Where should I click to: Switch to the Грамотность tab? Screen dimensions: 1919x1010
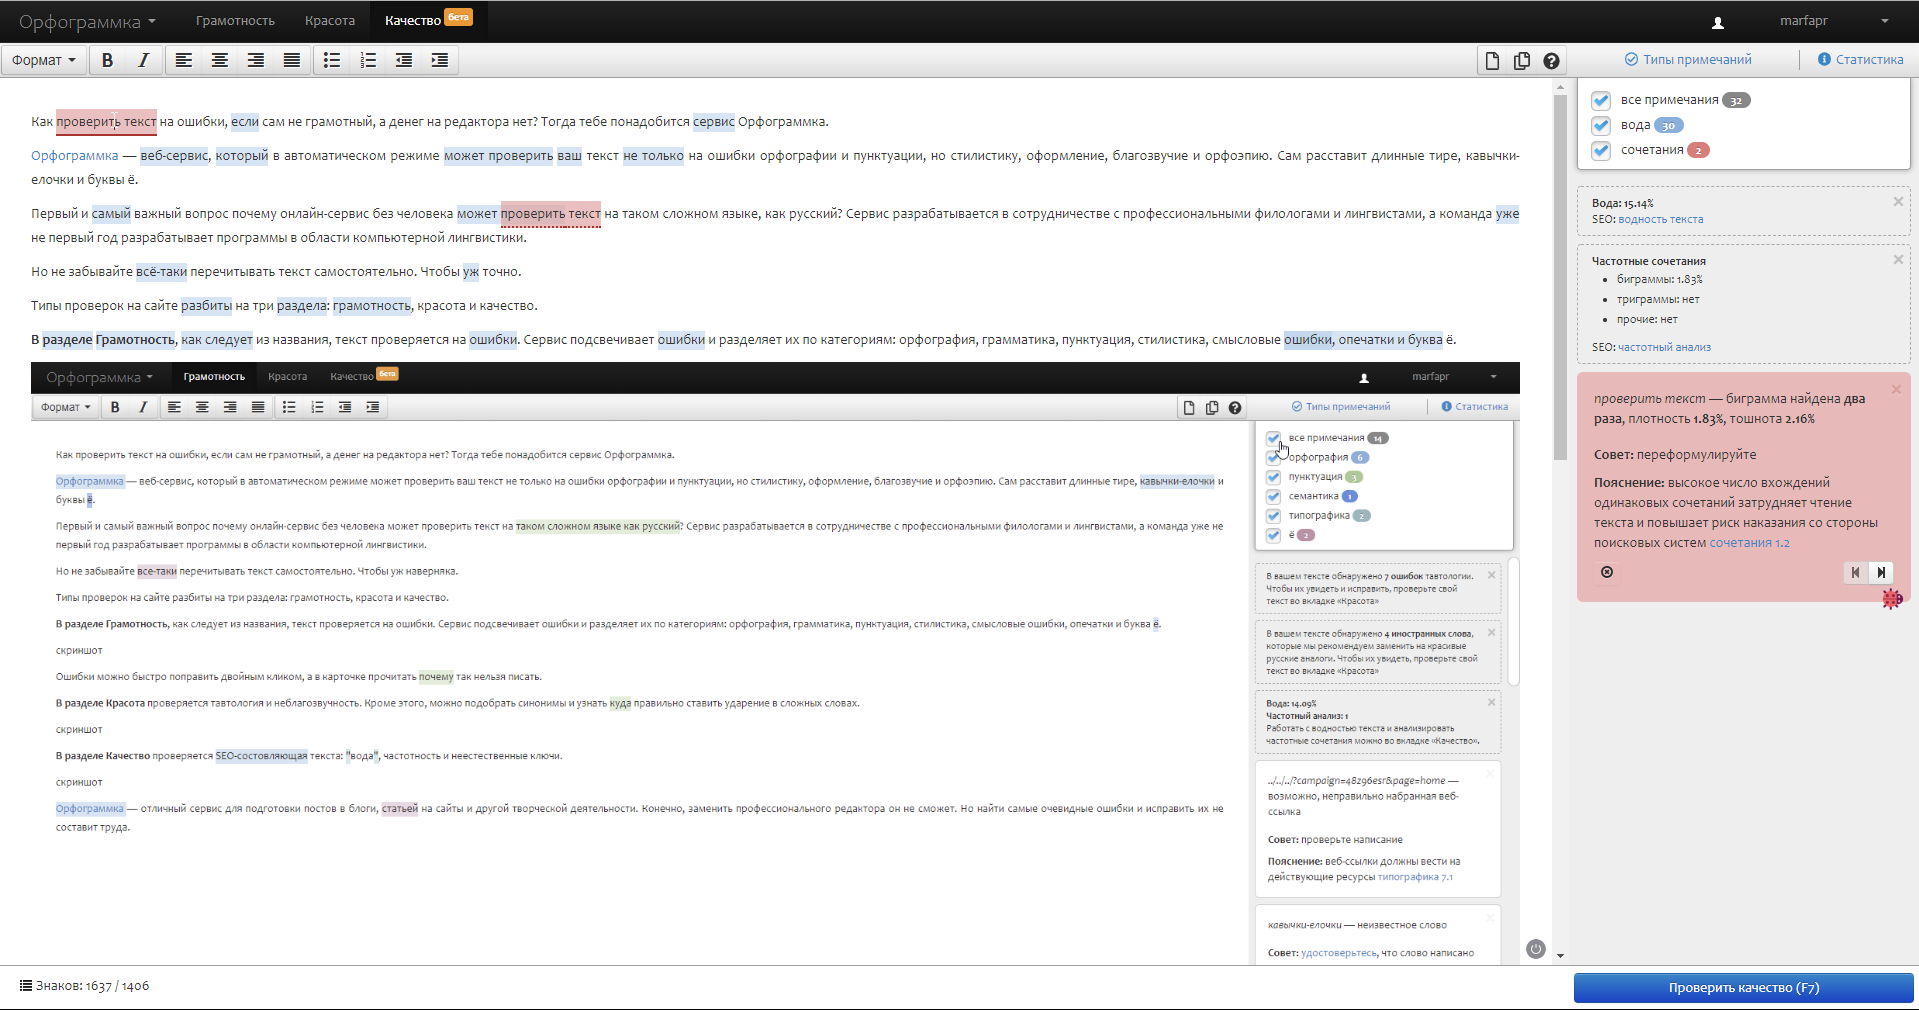click(235, 21)
